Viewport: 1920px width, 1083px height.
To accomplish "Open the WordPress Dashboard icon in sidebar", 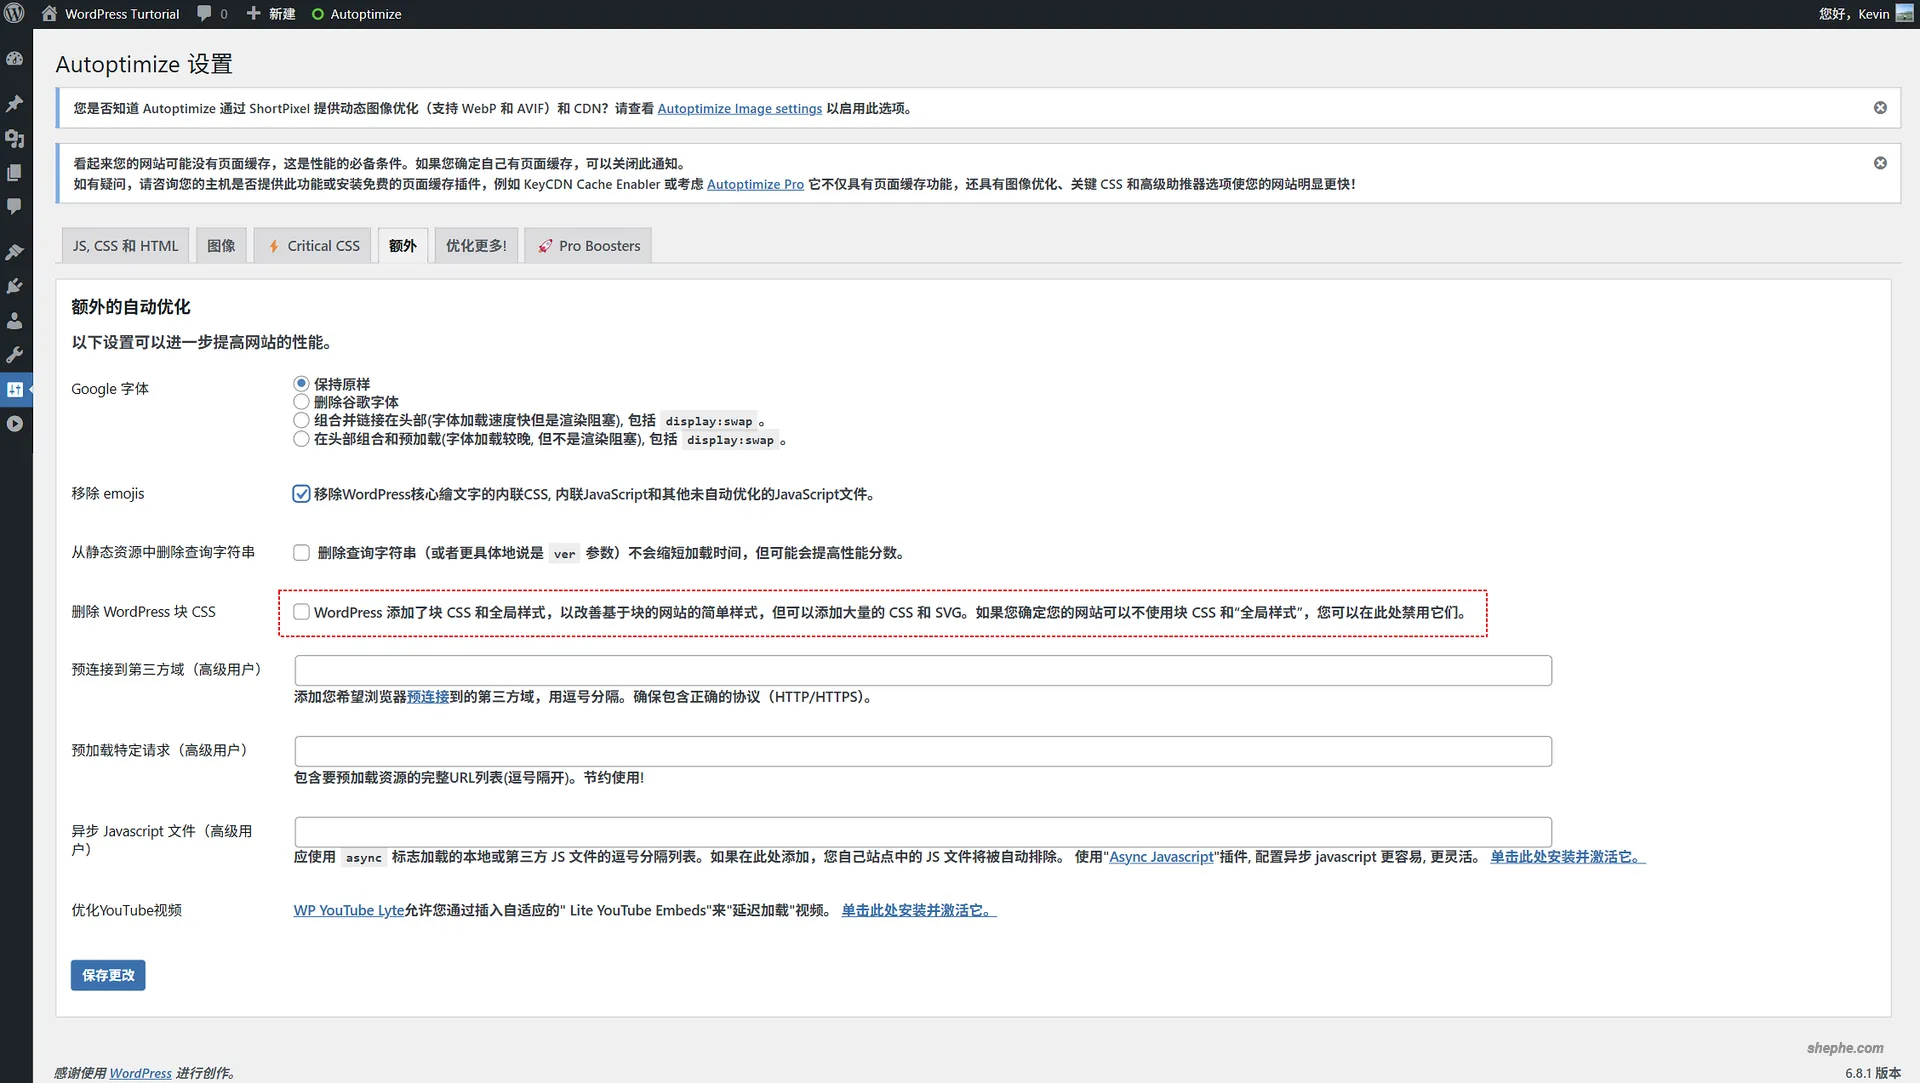I will [15, 58].
